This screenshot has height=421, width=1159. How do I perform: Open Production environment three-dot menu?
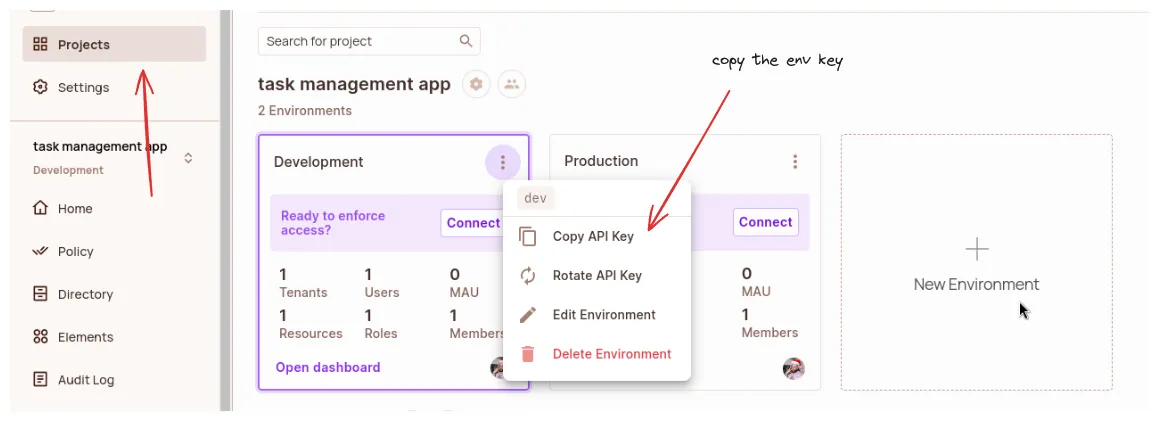point(795,162)
